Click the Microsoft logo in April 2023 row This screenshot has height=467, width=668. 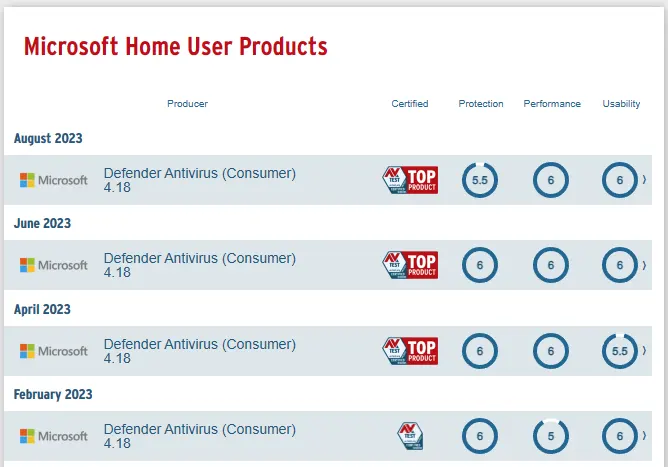click(54, 351)
